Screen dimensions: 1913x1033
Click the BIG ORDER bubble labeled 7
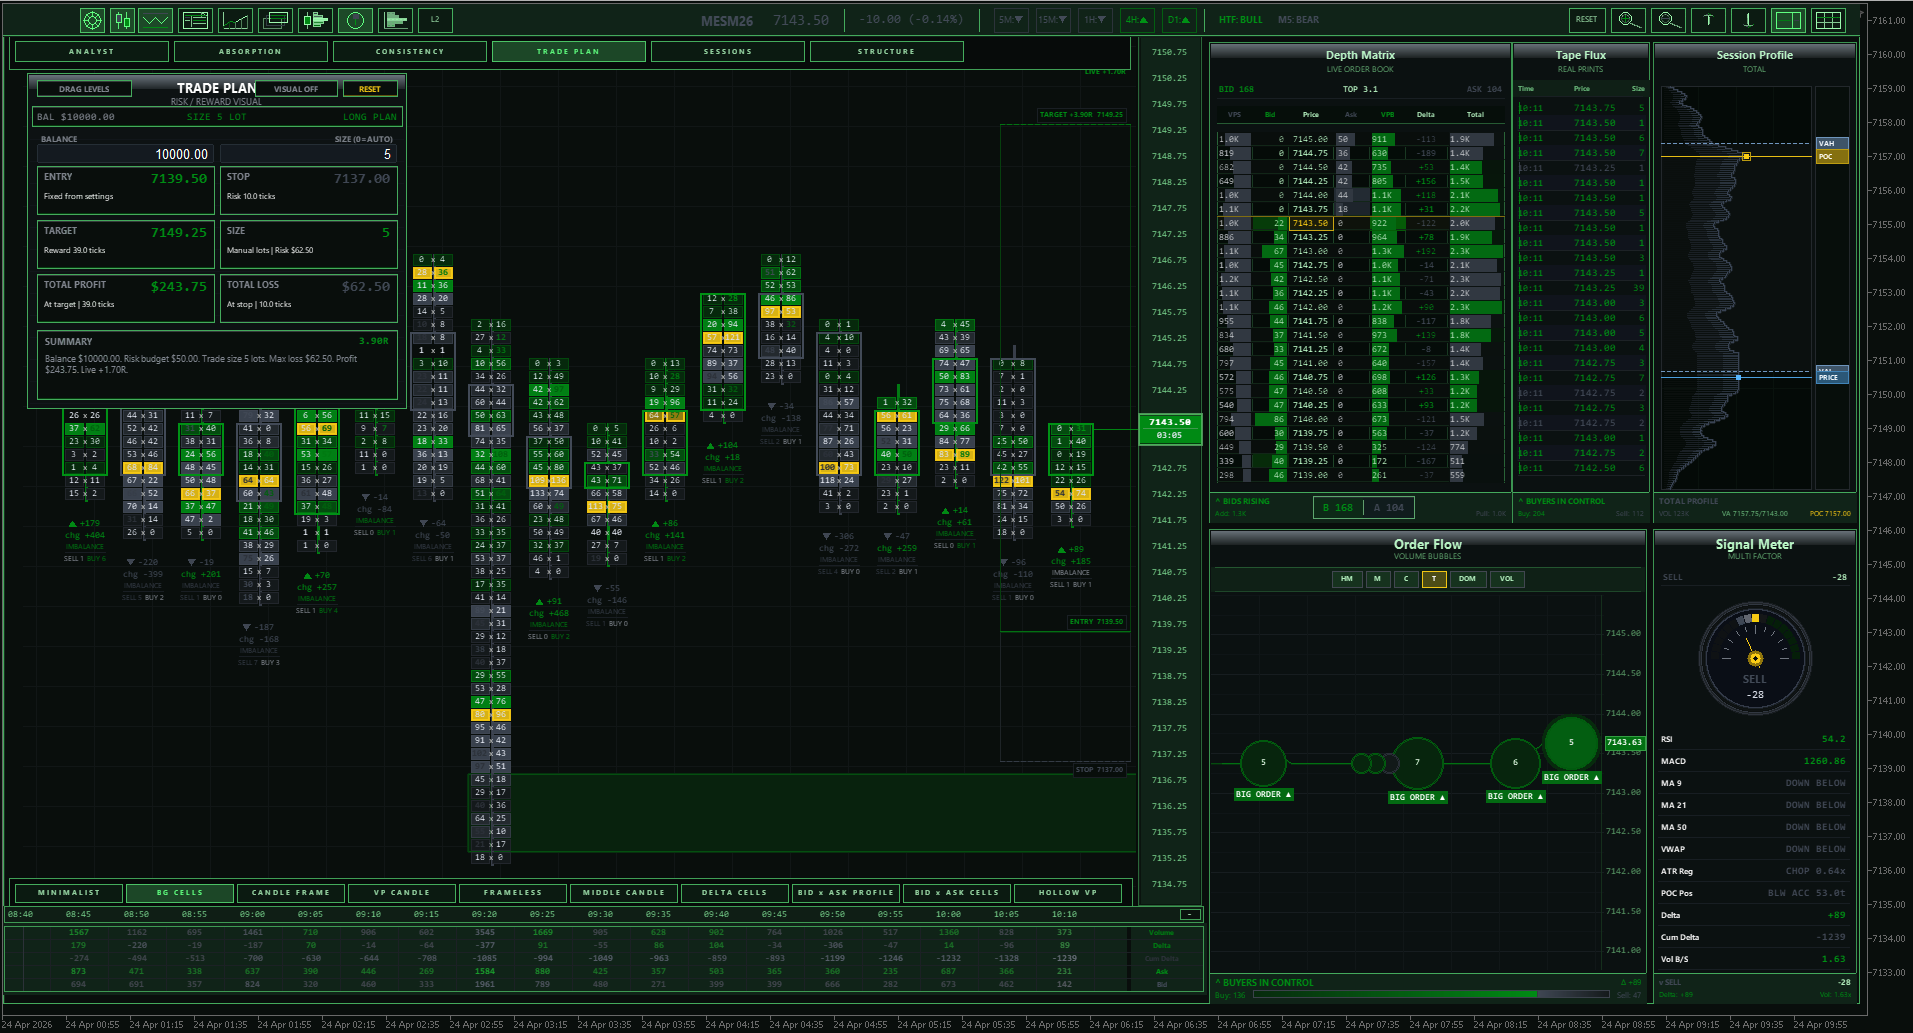coord(1417,763)
